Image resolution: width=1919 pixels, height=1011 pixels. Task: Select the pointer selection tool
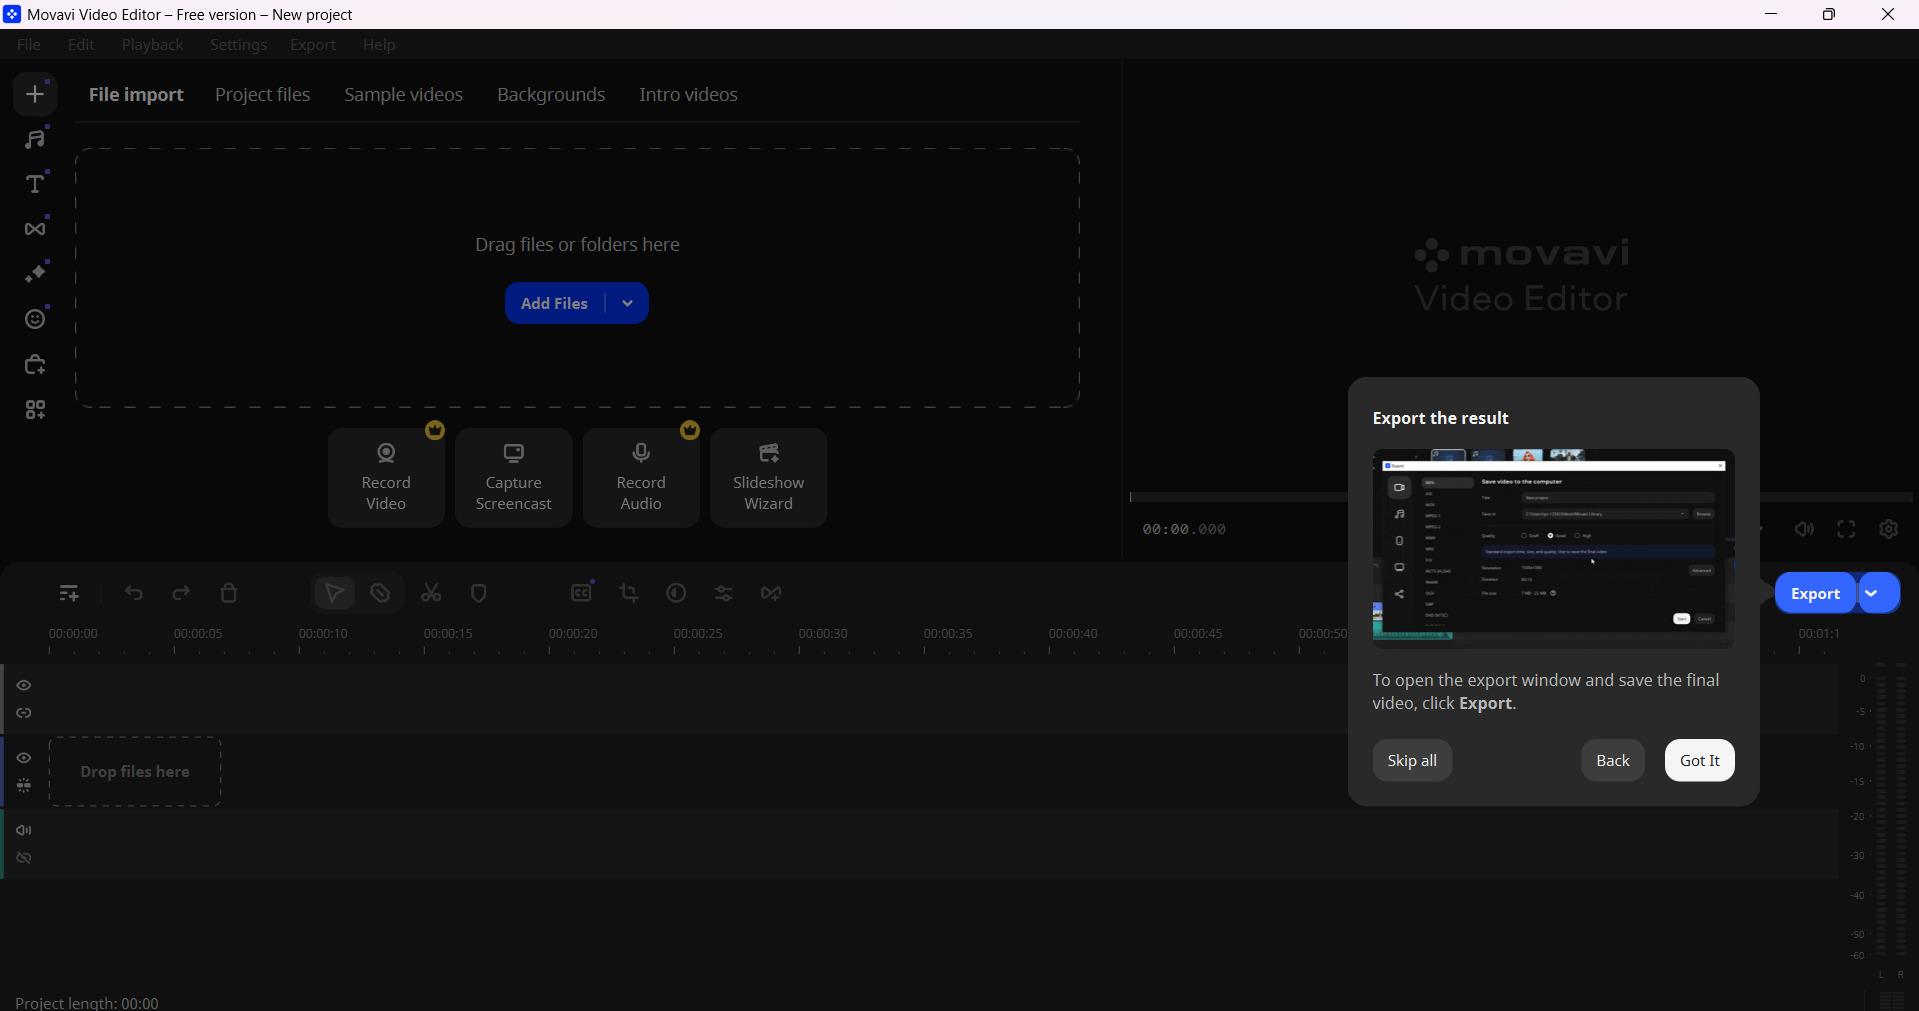(x=335, y=594)
